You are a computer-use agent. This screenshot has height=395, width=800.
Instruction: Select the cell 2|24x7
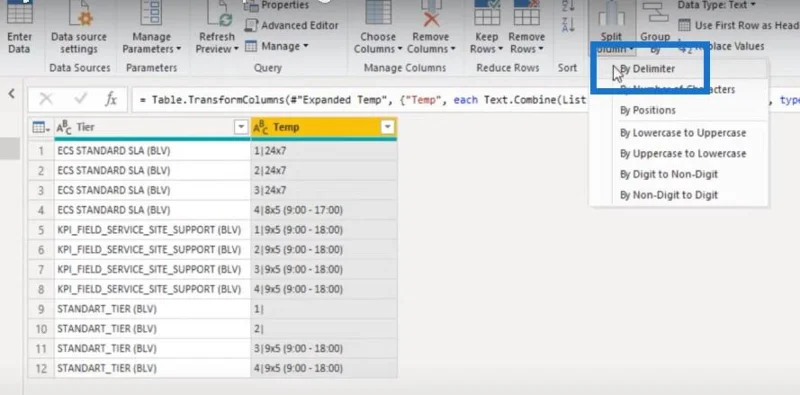pyautogui.click(x=323, y=170)
